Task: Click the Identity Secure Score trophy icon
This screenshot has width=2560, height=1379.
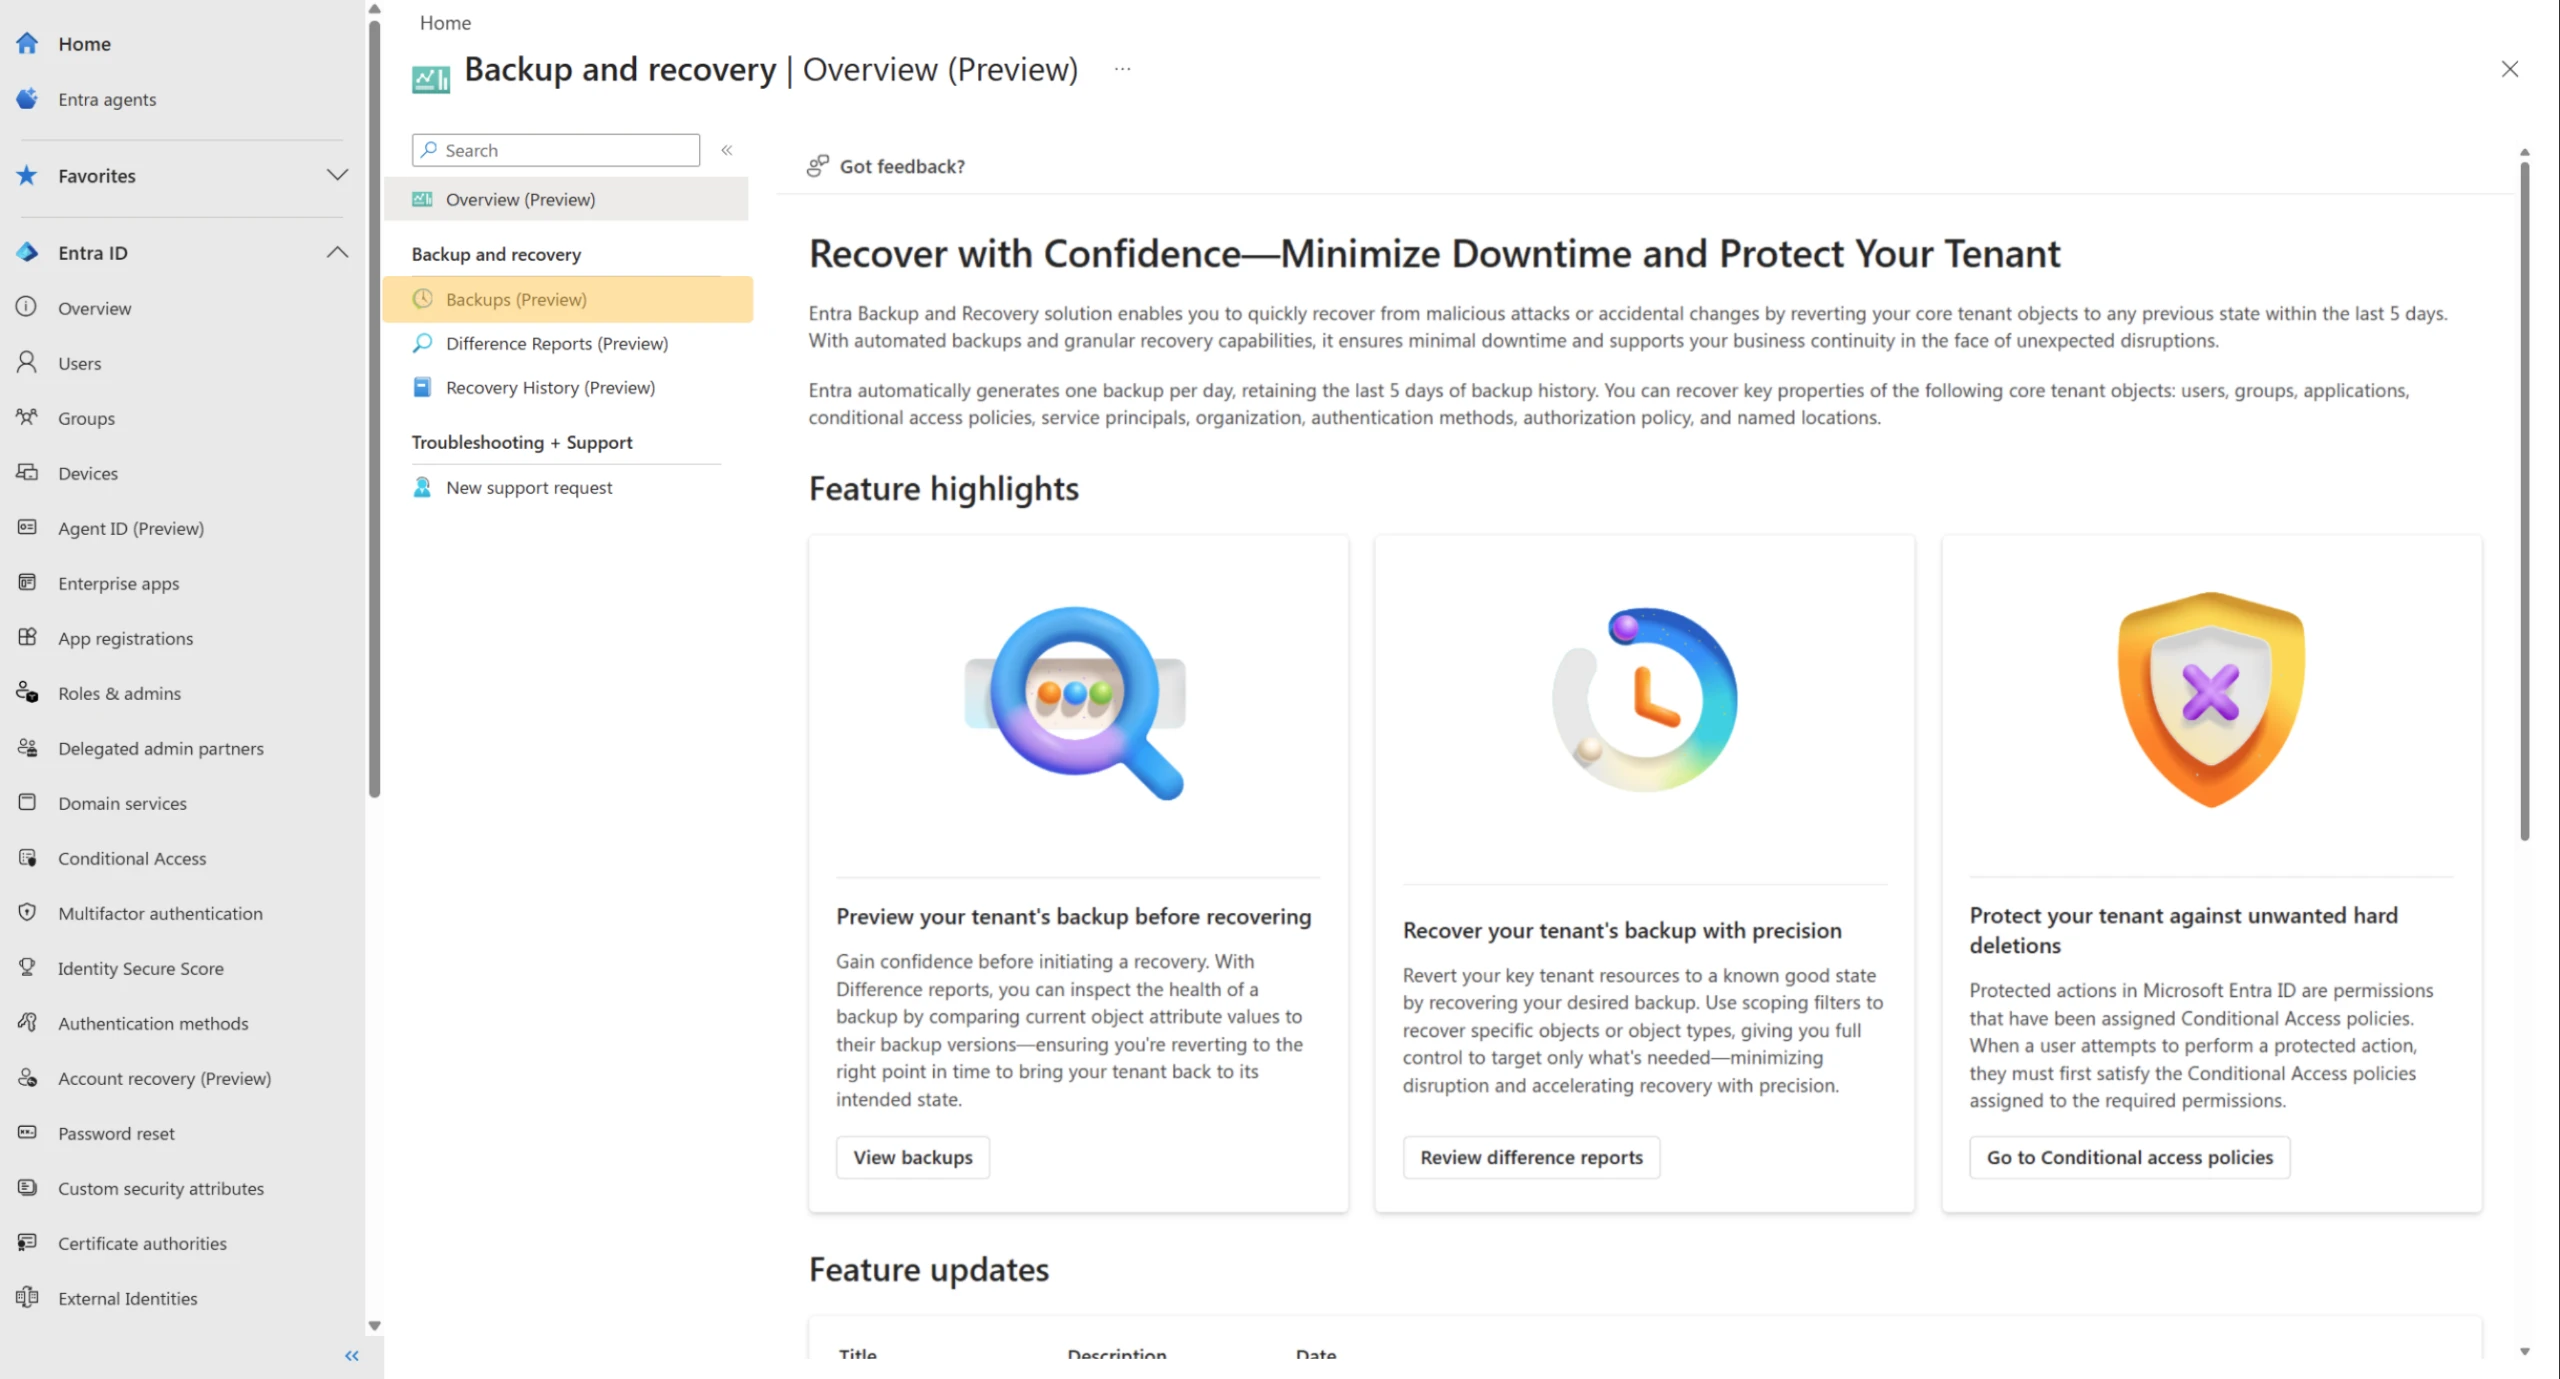Action: (27, 967)
